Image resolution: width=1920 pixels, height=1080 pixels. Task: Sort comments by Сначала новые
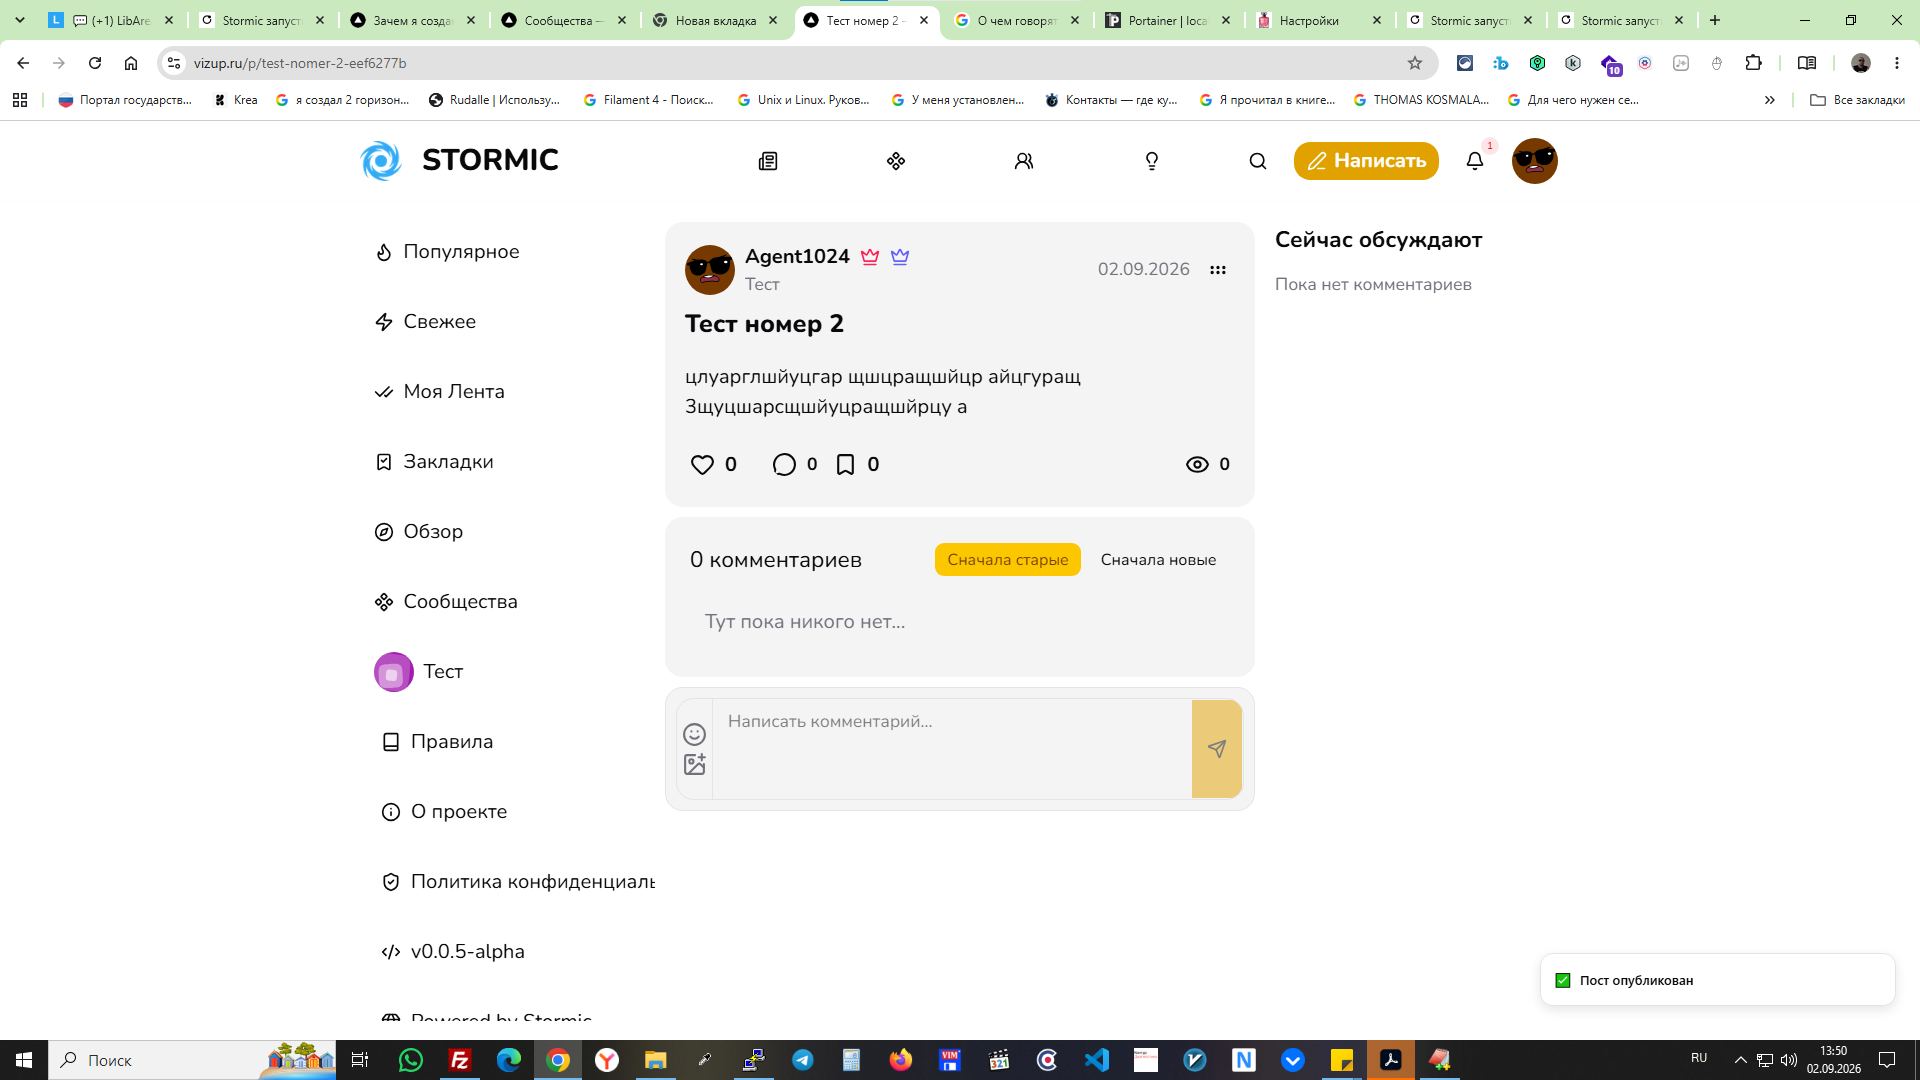(1158, 560)
